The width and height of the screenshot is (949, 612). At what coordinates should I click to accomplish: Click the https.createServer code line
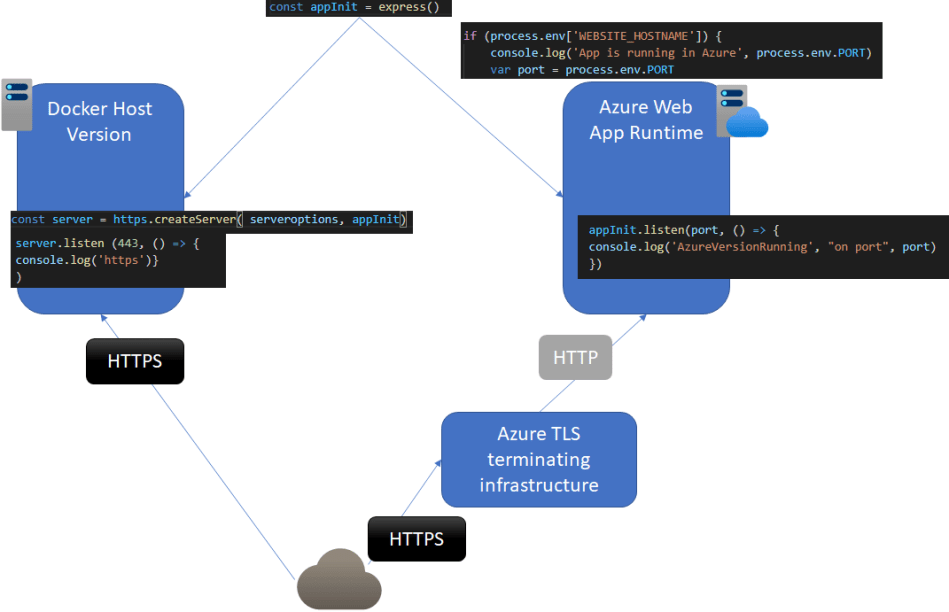point(209,220)
